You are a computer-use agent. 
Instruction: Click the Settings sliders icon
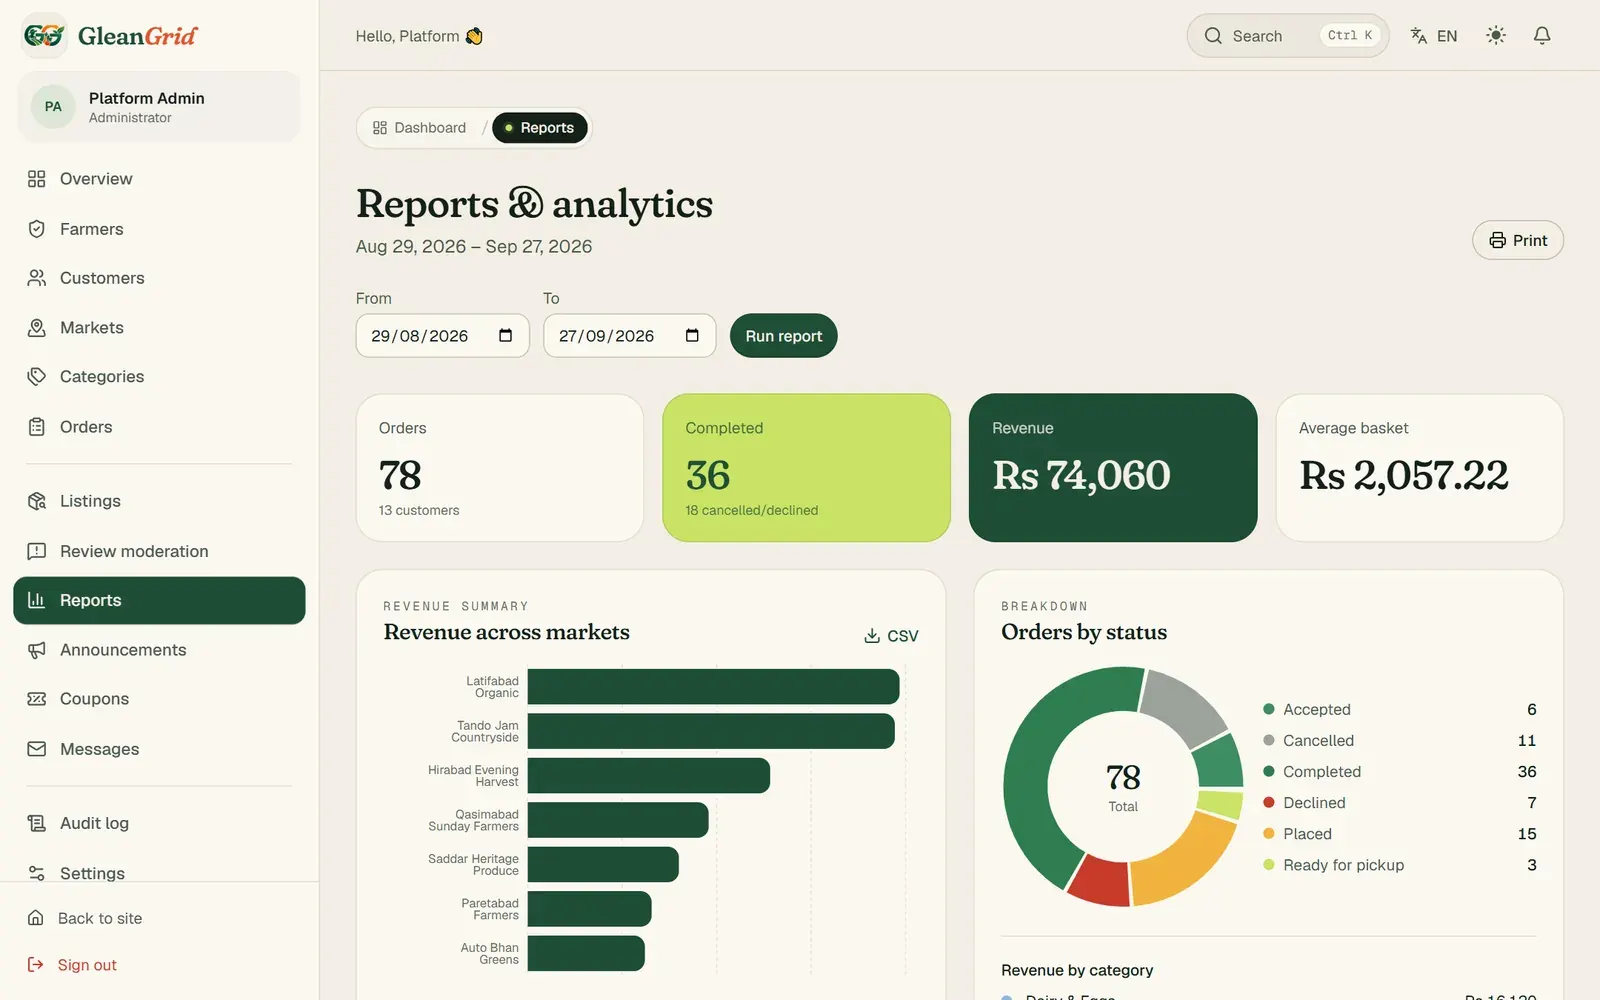(x=37, y=873)
